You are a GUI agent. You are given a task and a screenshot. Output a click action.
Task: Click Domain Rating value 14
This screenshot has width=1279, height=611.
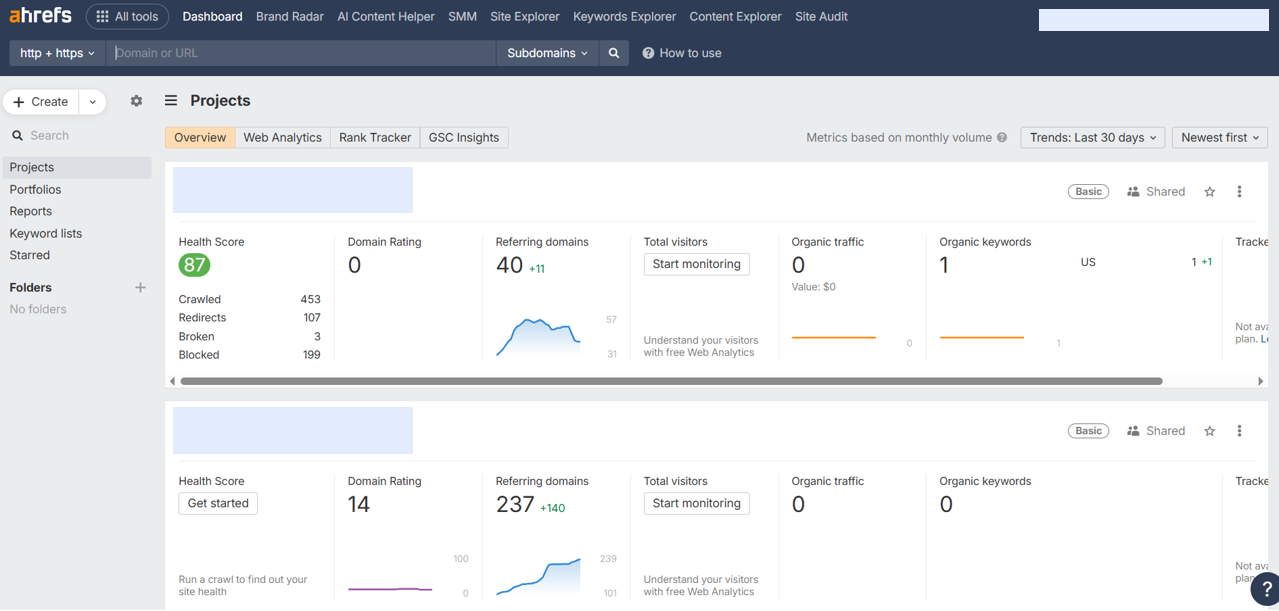point(359,504)
